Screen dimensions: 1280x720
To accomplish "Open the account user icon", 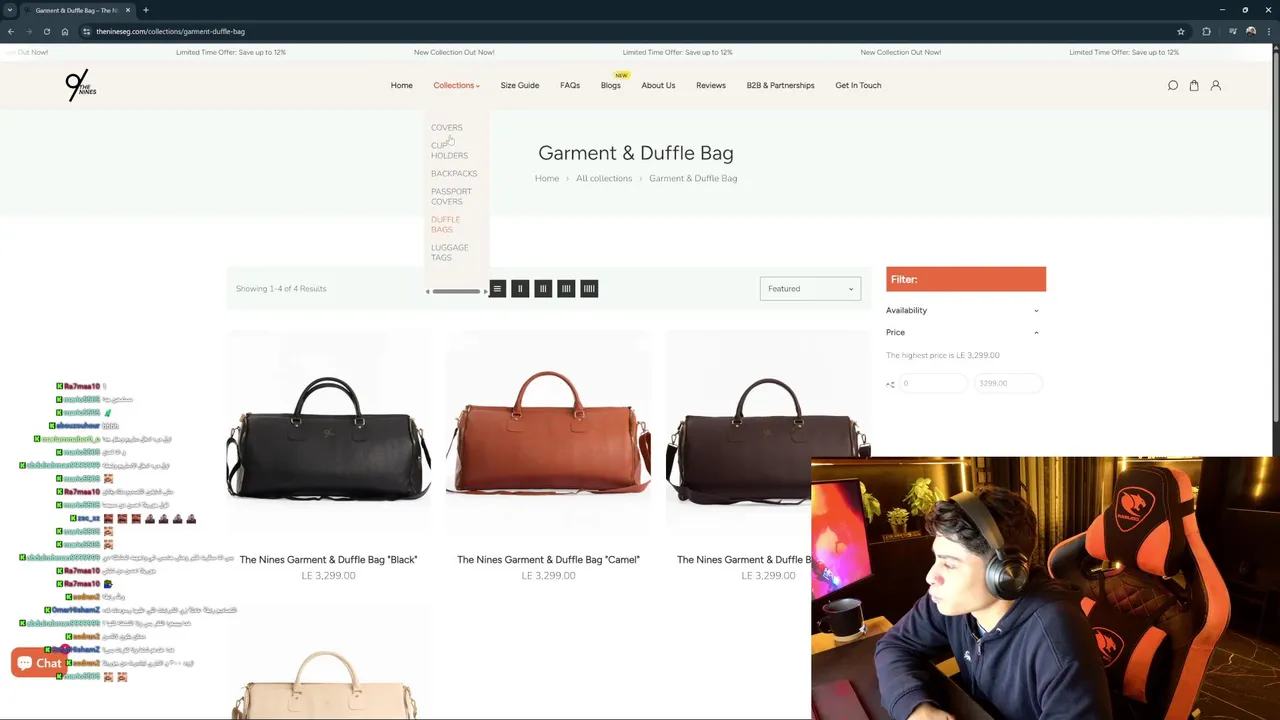I will coord(1216,85).
